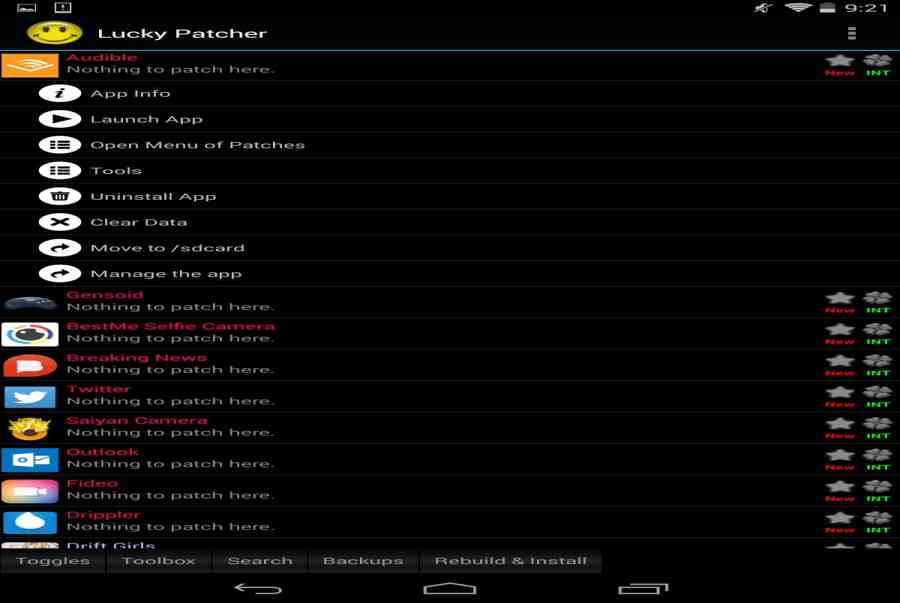Expand the Gensoid app entry

170,301
